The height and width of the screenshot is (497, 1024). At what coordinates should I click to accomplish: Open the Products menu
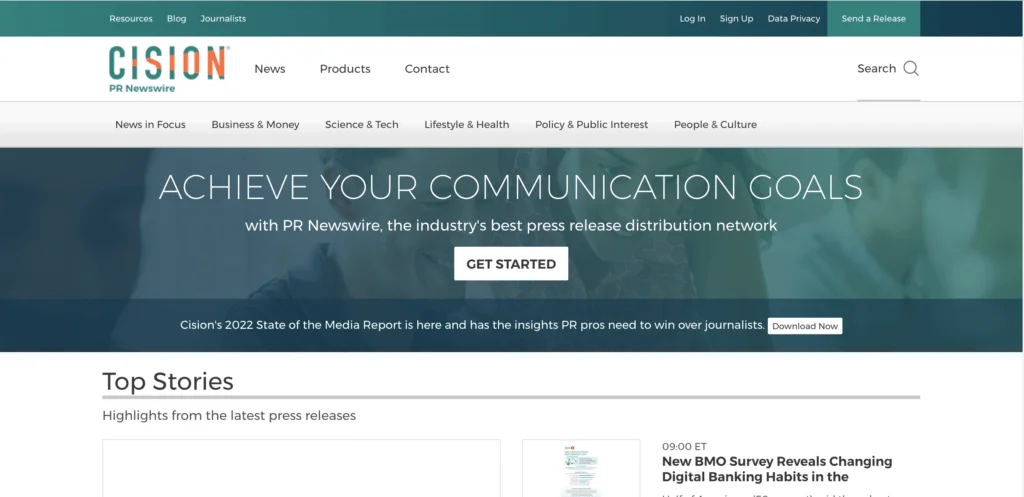pos(345,69)
